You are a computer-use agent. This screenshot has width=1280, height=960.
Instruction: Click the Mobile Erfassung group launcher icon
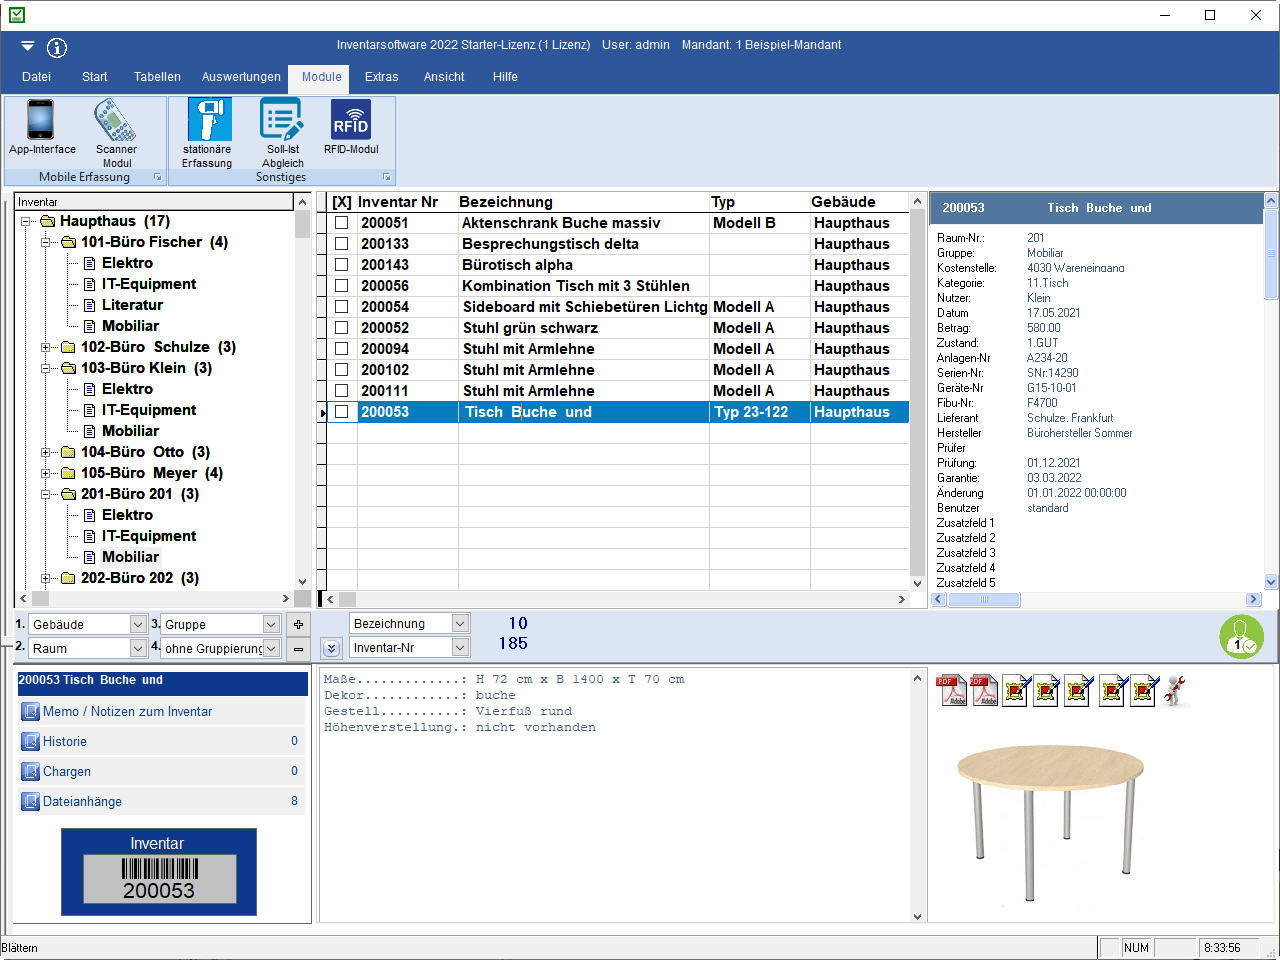[157, 177]
